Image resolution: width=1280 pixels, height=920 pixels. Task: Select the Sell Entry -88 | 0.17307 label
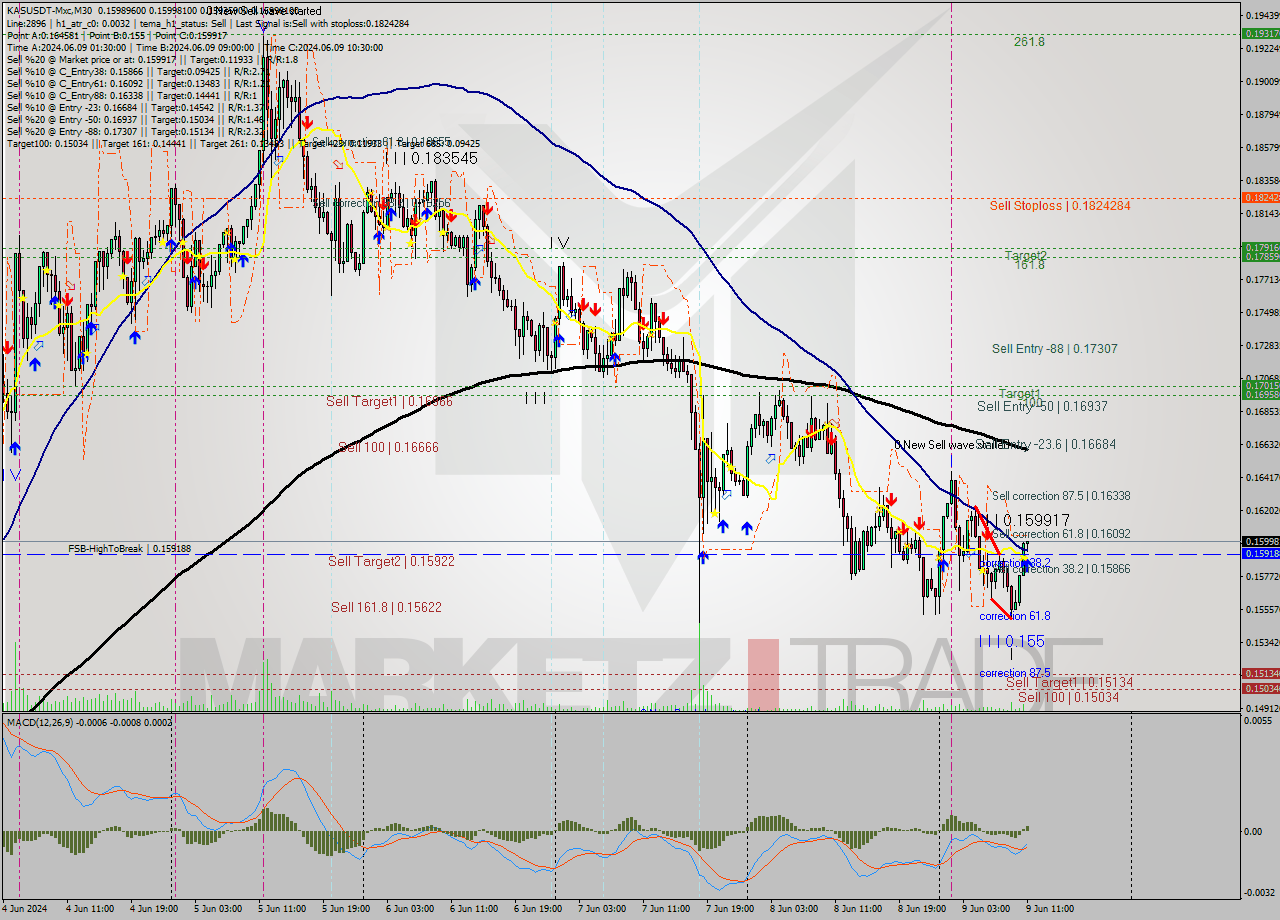point(1054,349)
